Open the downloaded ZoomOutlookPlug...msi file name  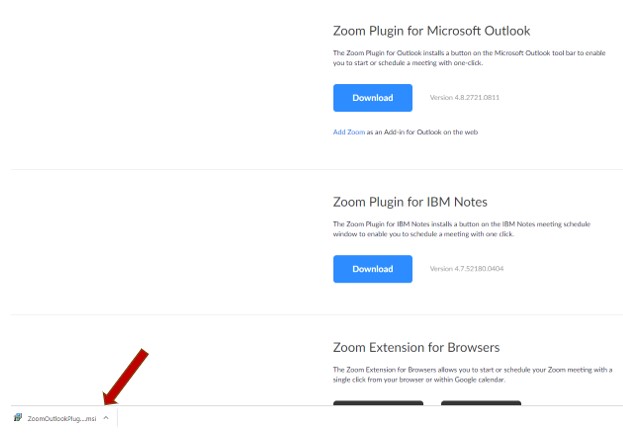point(62,418)
